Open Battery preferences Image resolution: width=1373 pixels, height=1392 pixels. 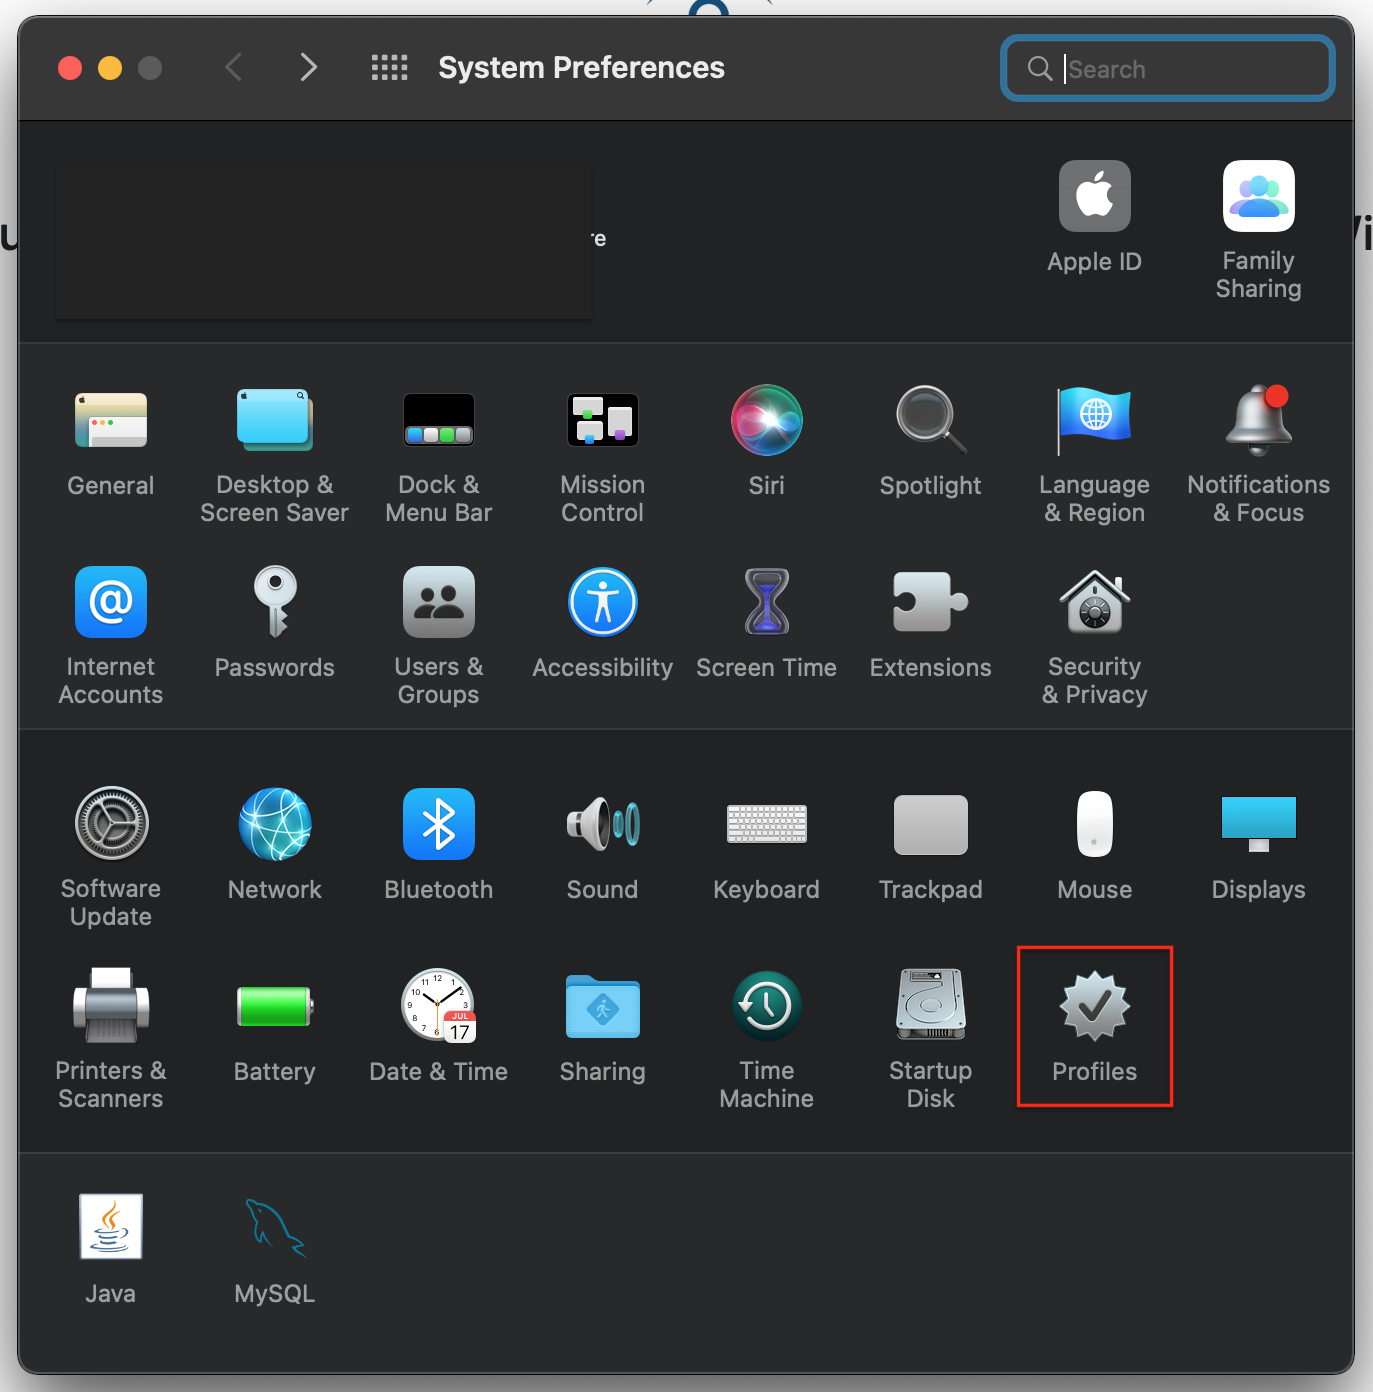(x=274, y=1006)
